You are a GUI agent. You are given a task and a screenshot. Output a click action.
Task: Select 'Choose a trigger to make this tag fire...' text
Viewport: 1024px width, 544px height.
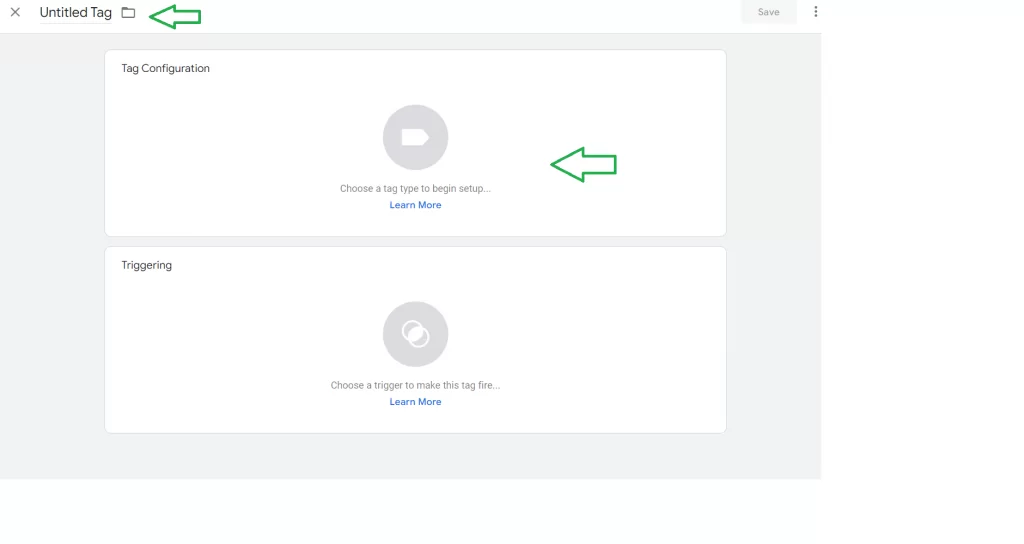click(x=415, y=385)
